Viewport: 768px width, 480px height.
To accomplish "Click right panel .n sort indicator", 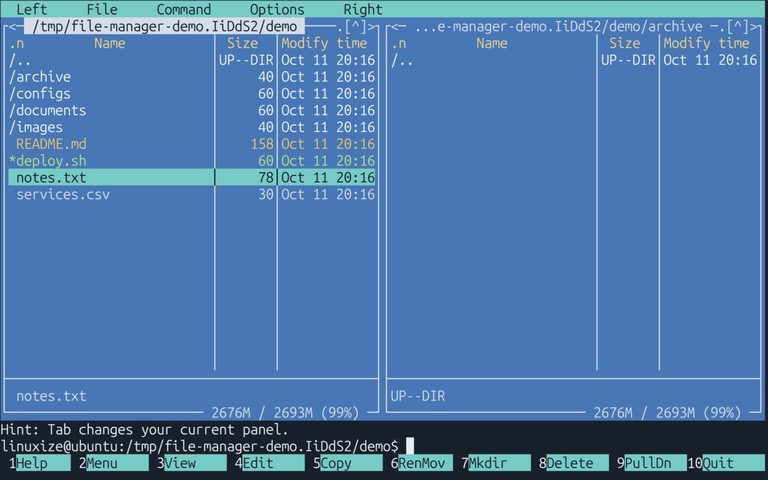I will point(399,43).
